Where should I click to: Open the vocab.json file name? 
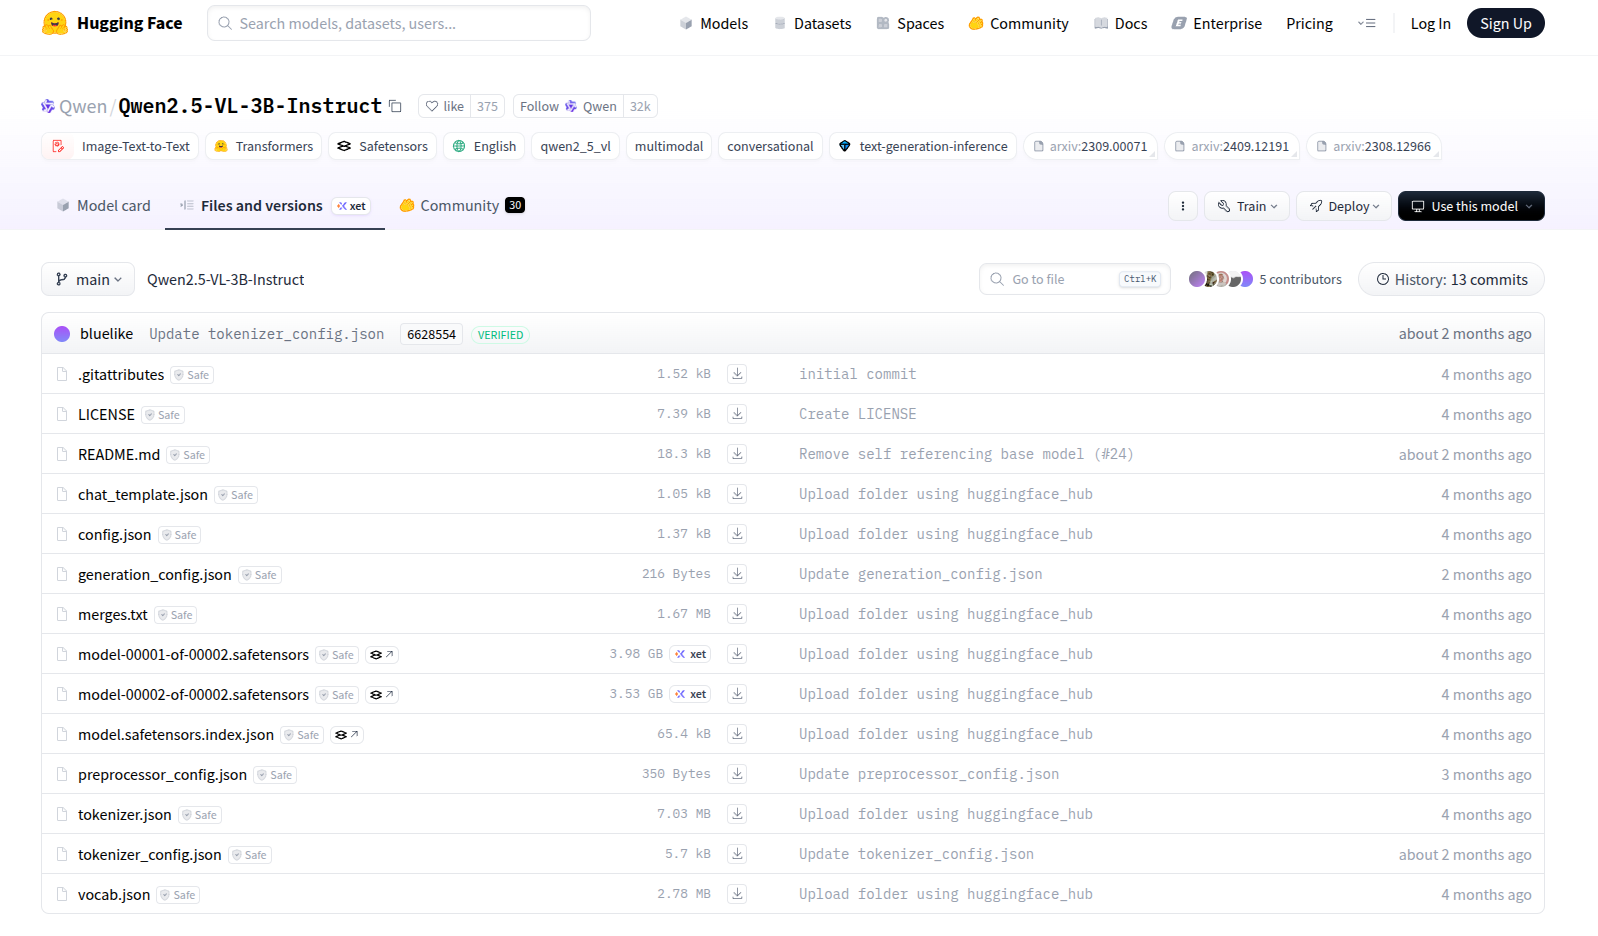point(114,894)
